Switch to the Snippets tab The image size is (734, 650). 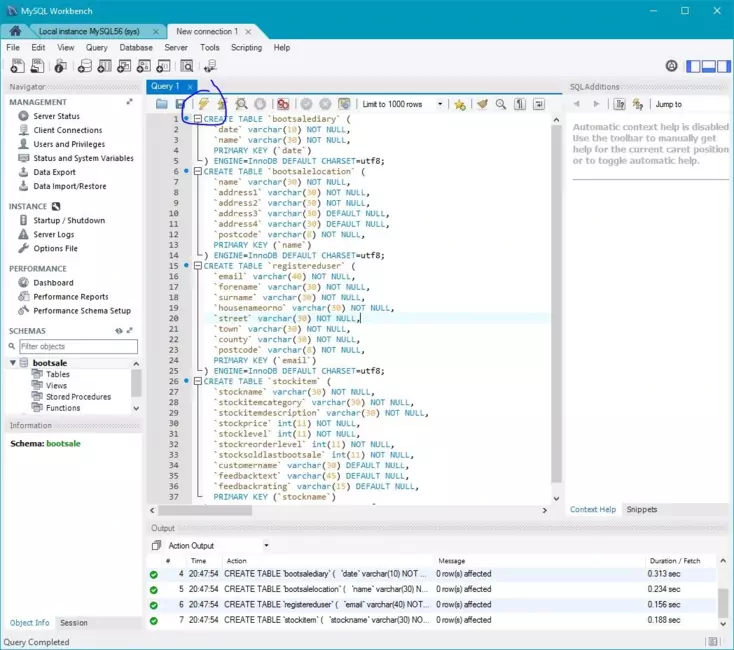[x=642, y=509]
